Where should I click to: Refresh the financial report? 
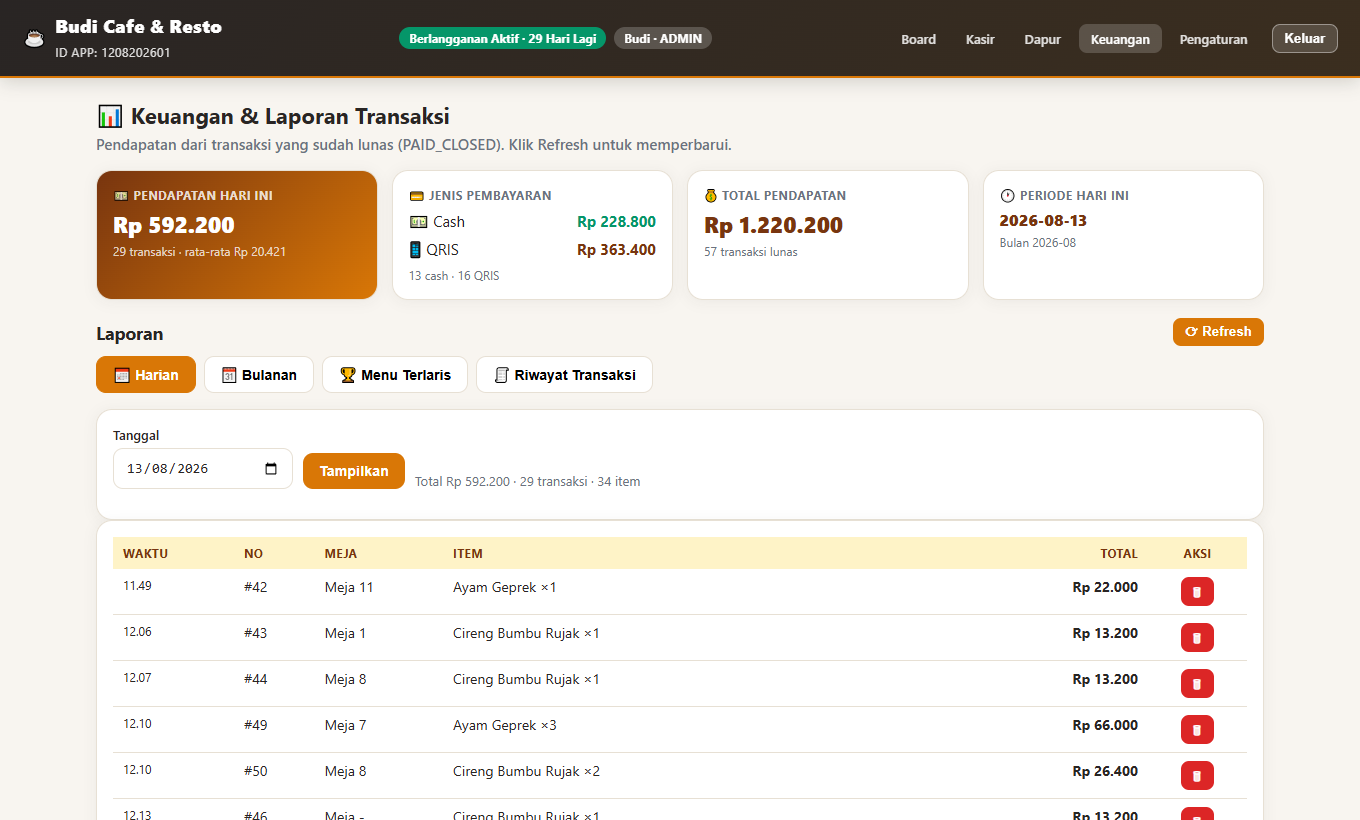(1218, 332)
